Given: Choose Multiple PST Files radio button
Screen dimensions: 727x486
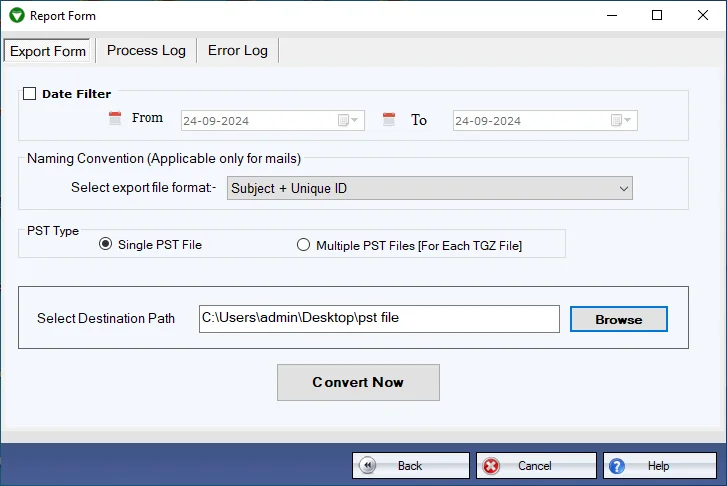Looking at the screenshot, I should pos(303,245).
